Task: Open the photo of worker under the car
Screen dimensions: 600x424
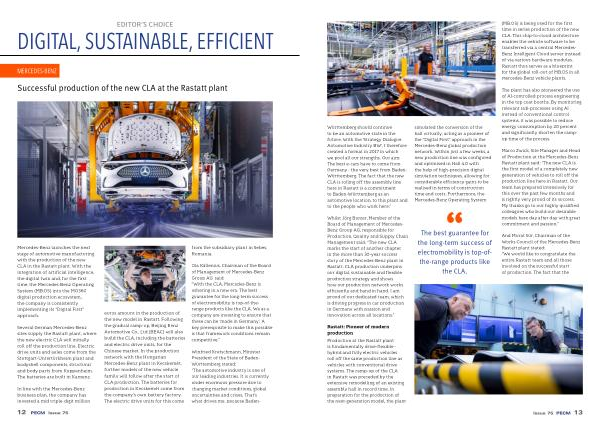Action: [145, 274]
